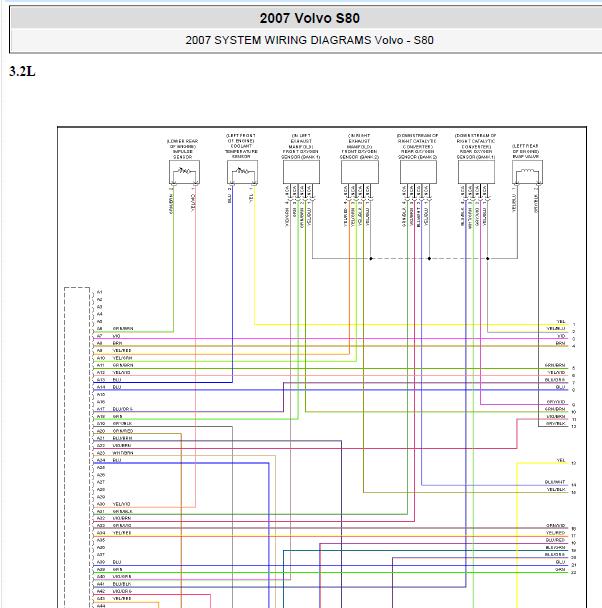
Task: Select the BRN wire label at pin A8
Action: pos(117,343)
